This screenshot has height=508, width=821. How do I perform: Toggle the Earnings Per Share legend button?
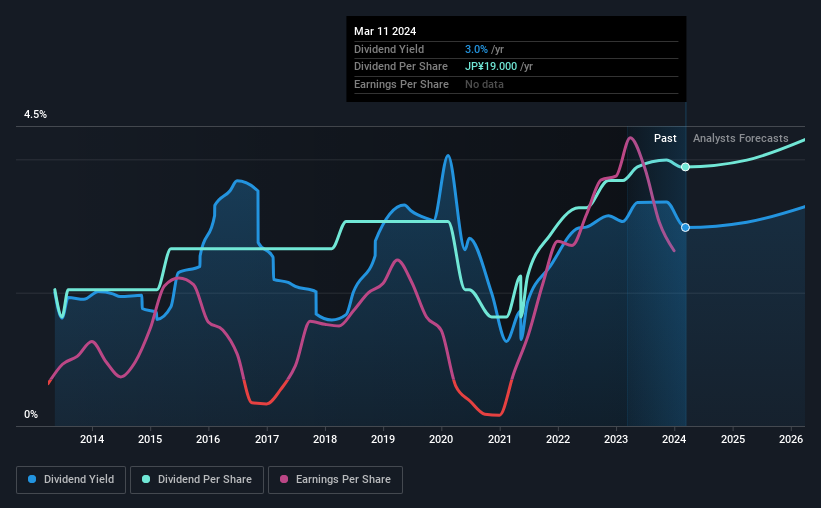(335, 480)
